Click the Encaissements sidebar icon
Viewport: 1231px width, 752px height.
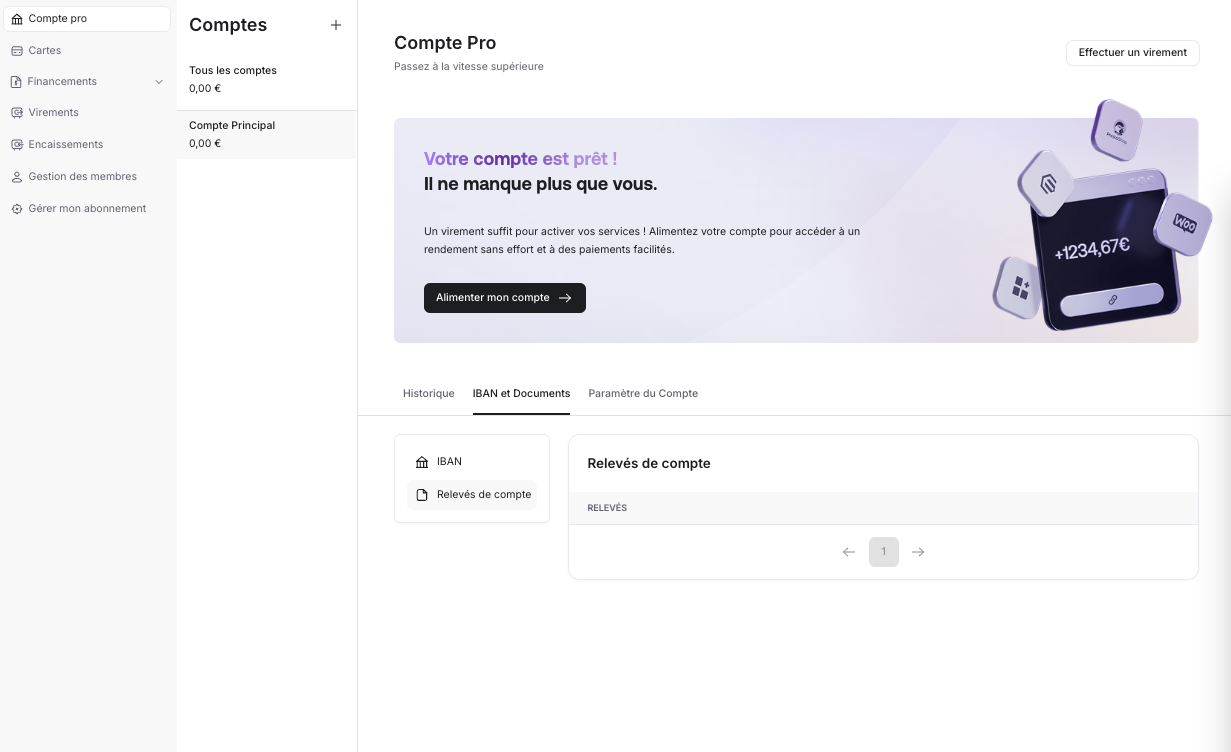point(17,145)
